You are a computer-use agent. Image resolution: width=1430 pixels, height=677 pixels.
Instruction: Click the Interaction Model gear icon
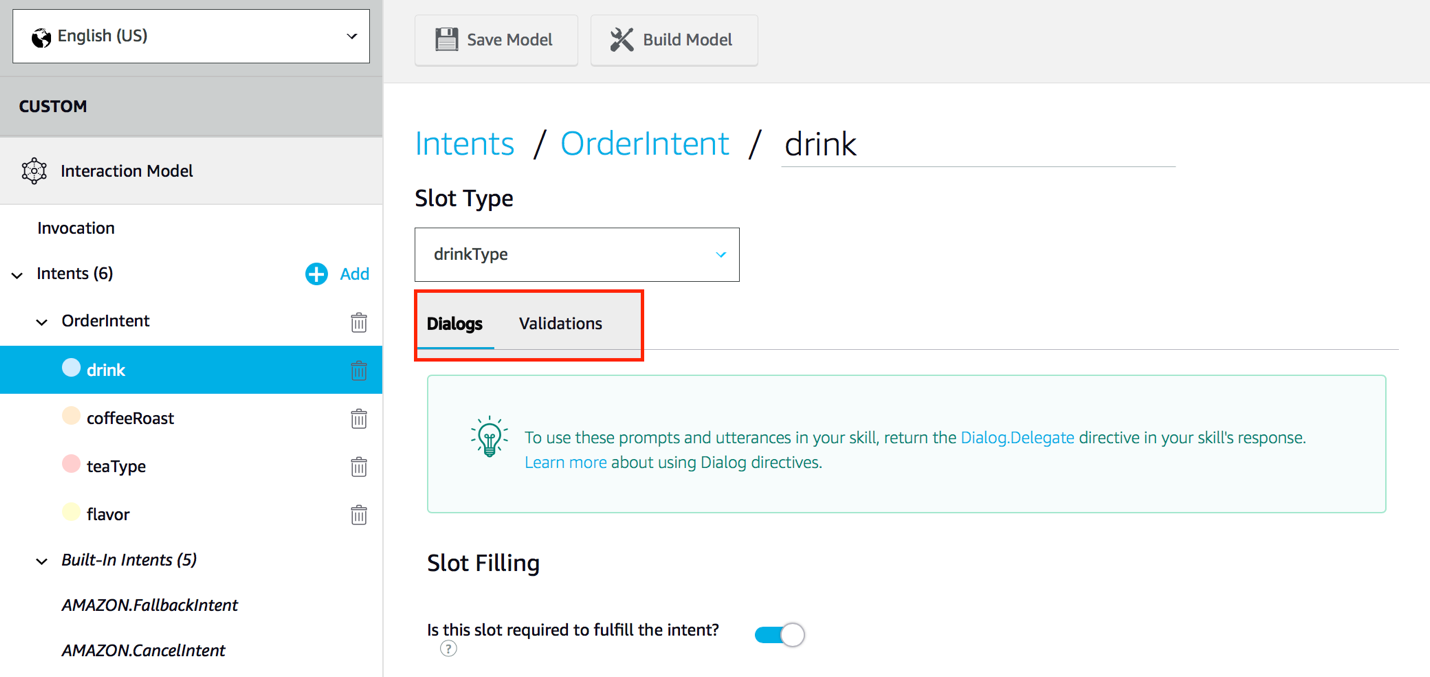tap(34, 171)
